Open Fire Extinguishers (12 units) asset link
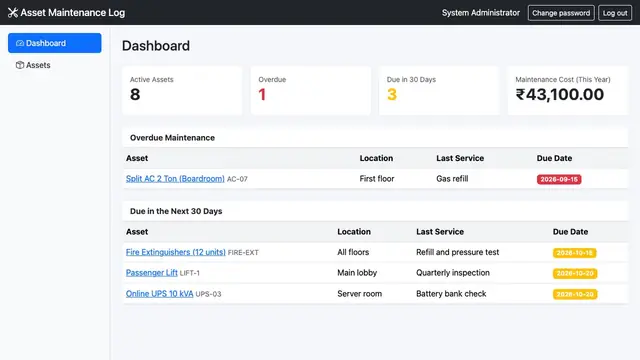640x360 pixels. (x=176, y=252)
